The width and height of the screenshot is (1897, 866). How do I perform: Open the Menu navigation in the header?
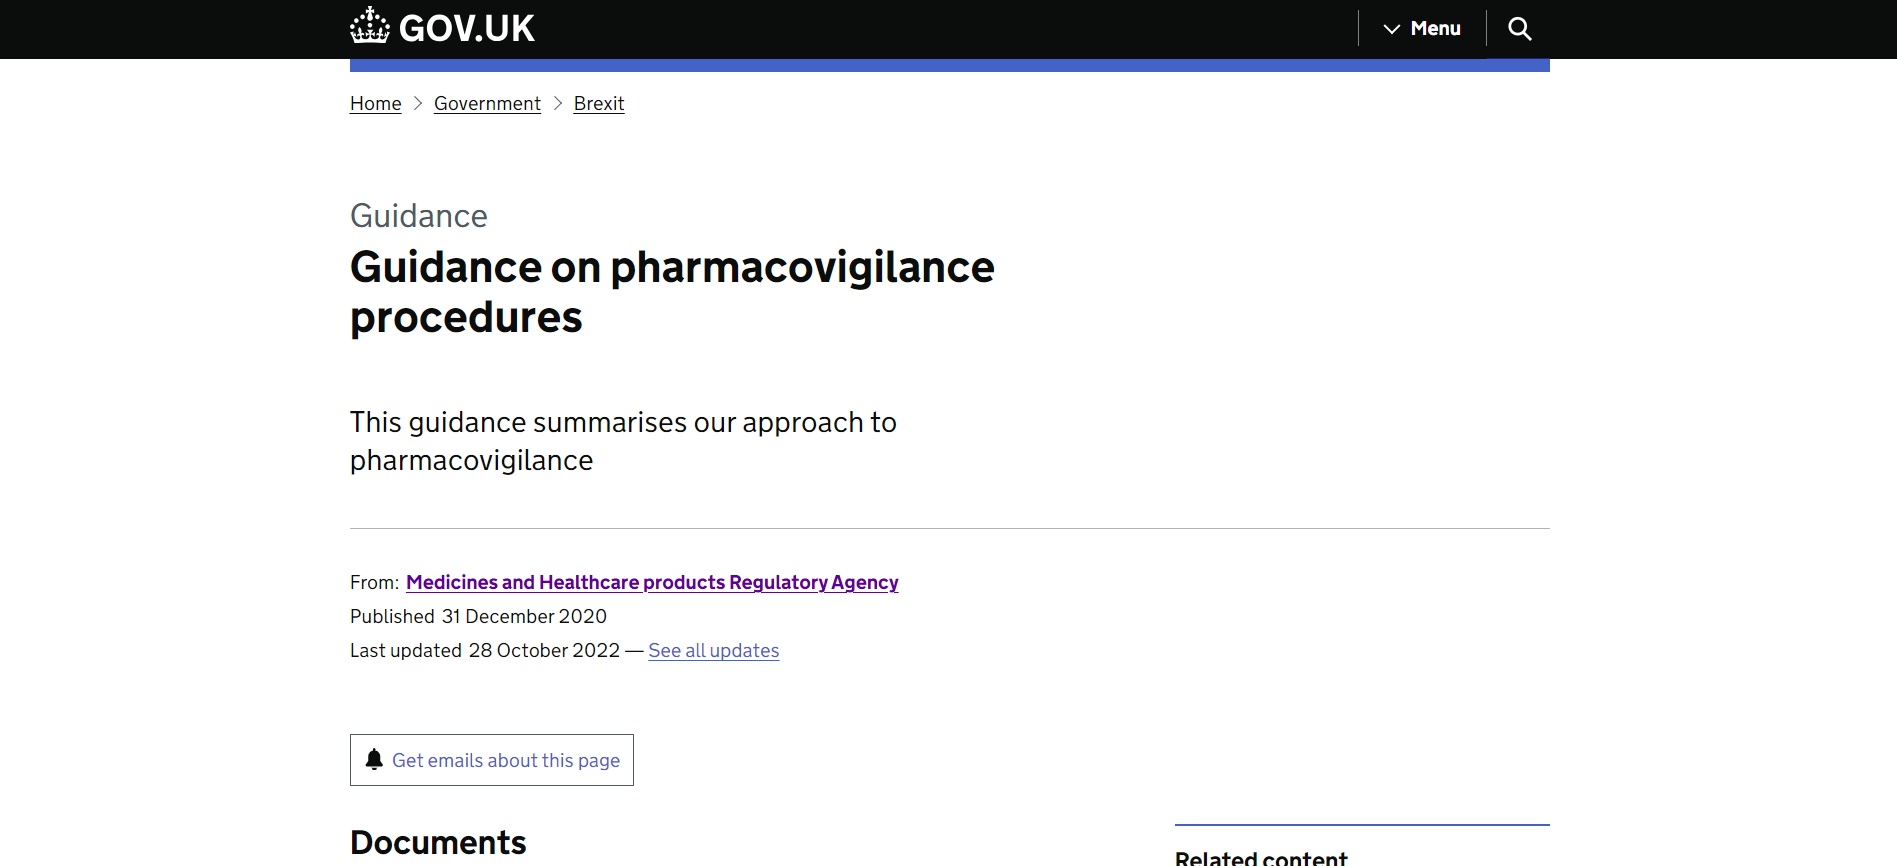pos(1434,29)
